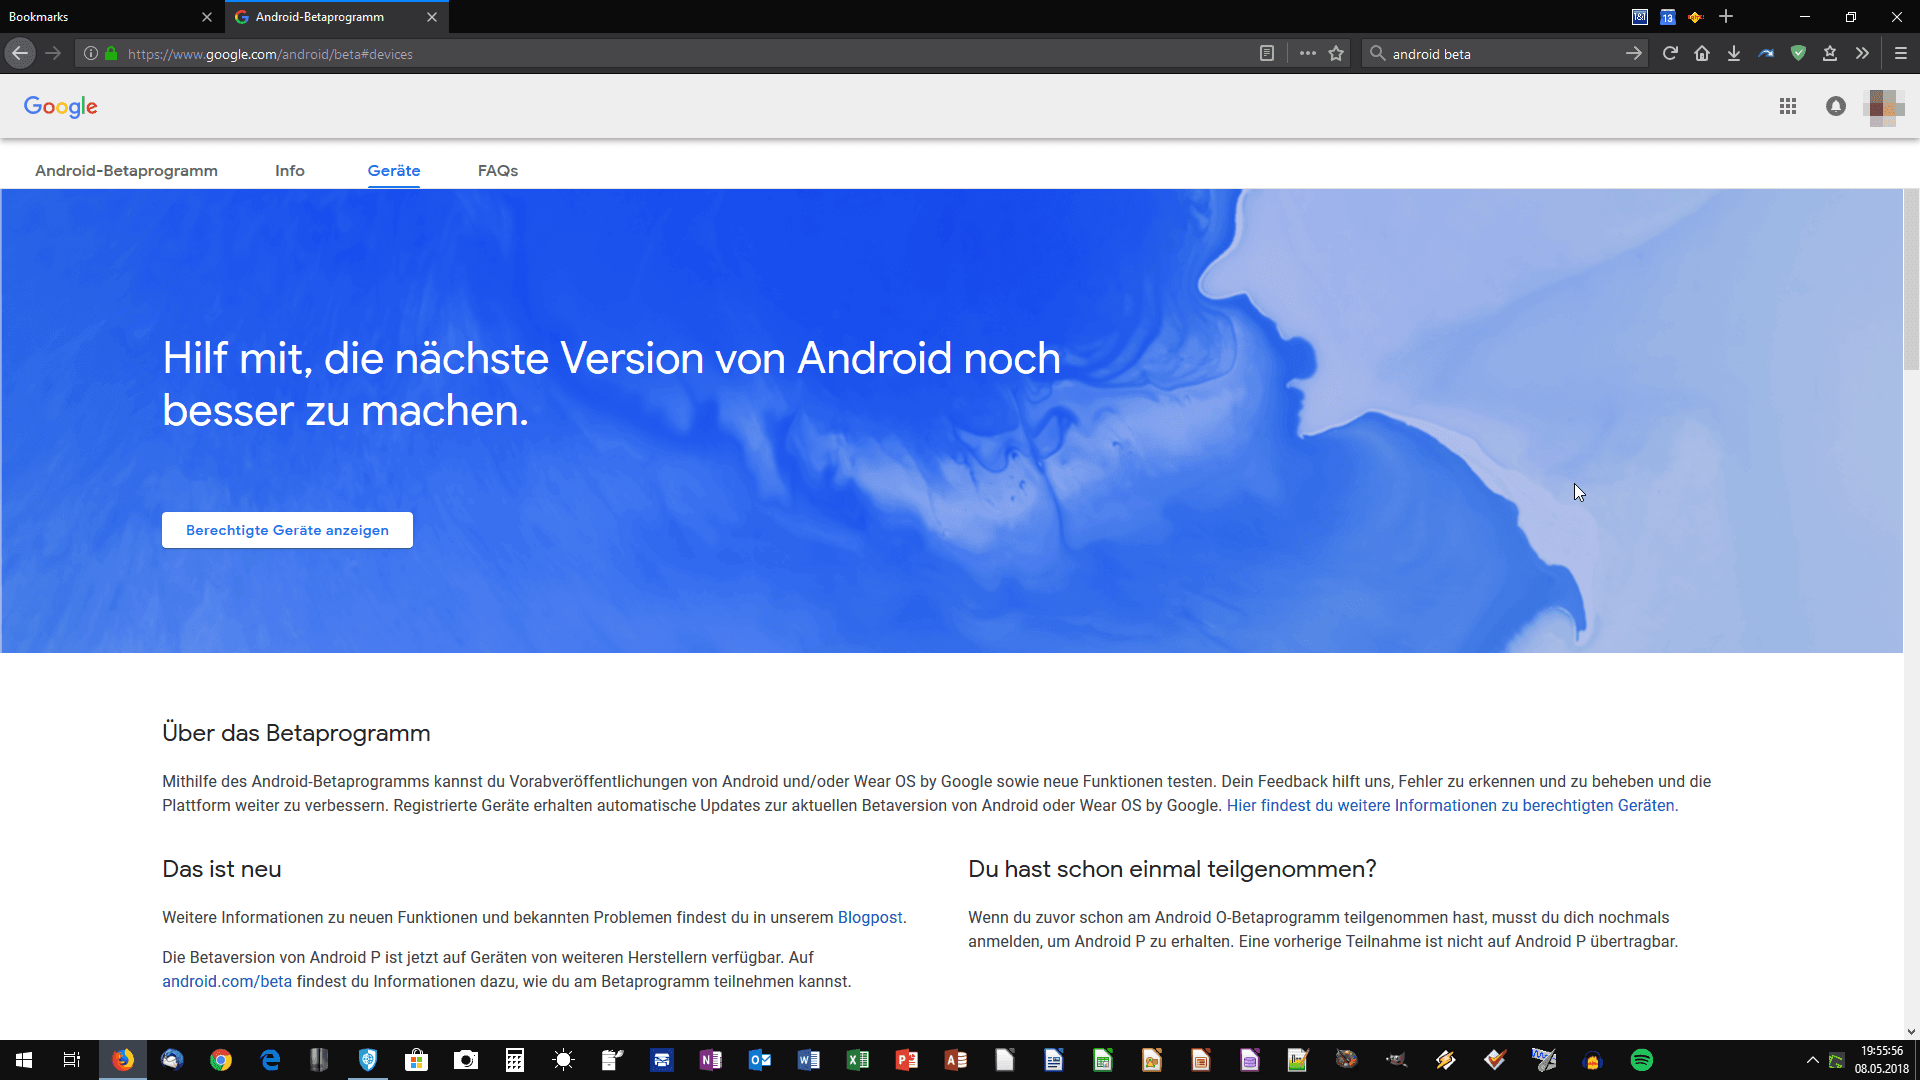The height and width of the screenshot is (1080, 1920).
Task: Open the Info section
Action: pos(290,171)
